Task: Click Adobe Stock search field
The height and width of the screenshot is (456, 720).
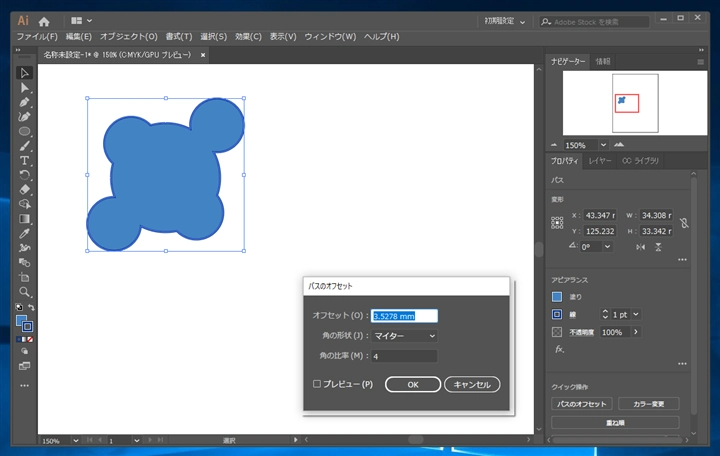Action: [594, 22]
